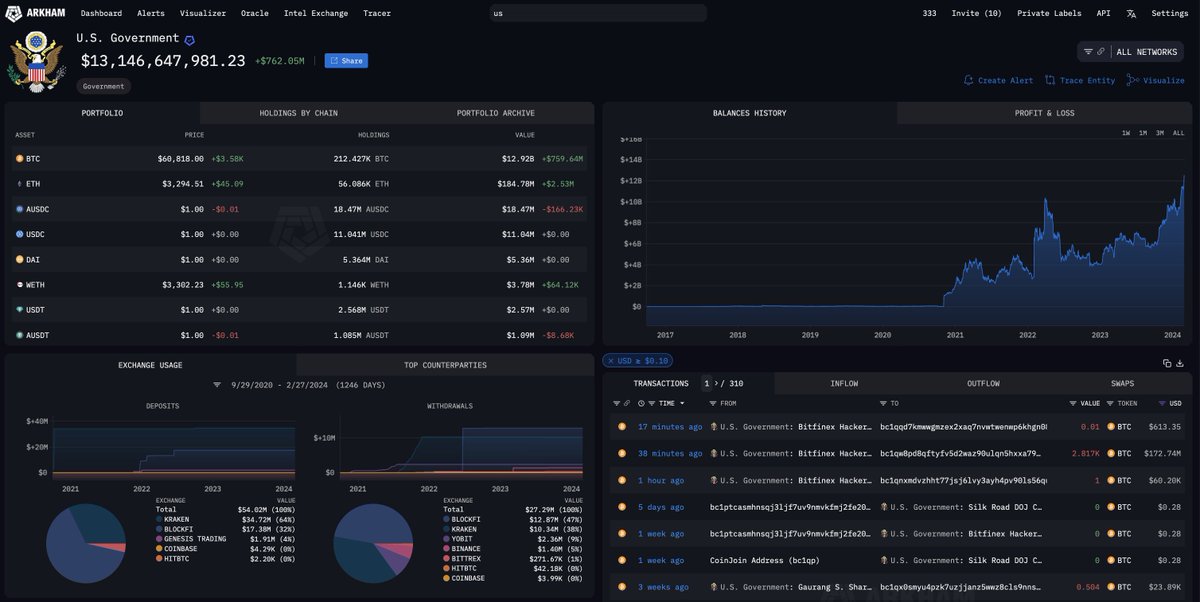Click filter icon in TO column header
Screen dimensions: 1200x602
tap(883, 403)
